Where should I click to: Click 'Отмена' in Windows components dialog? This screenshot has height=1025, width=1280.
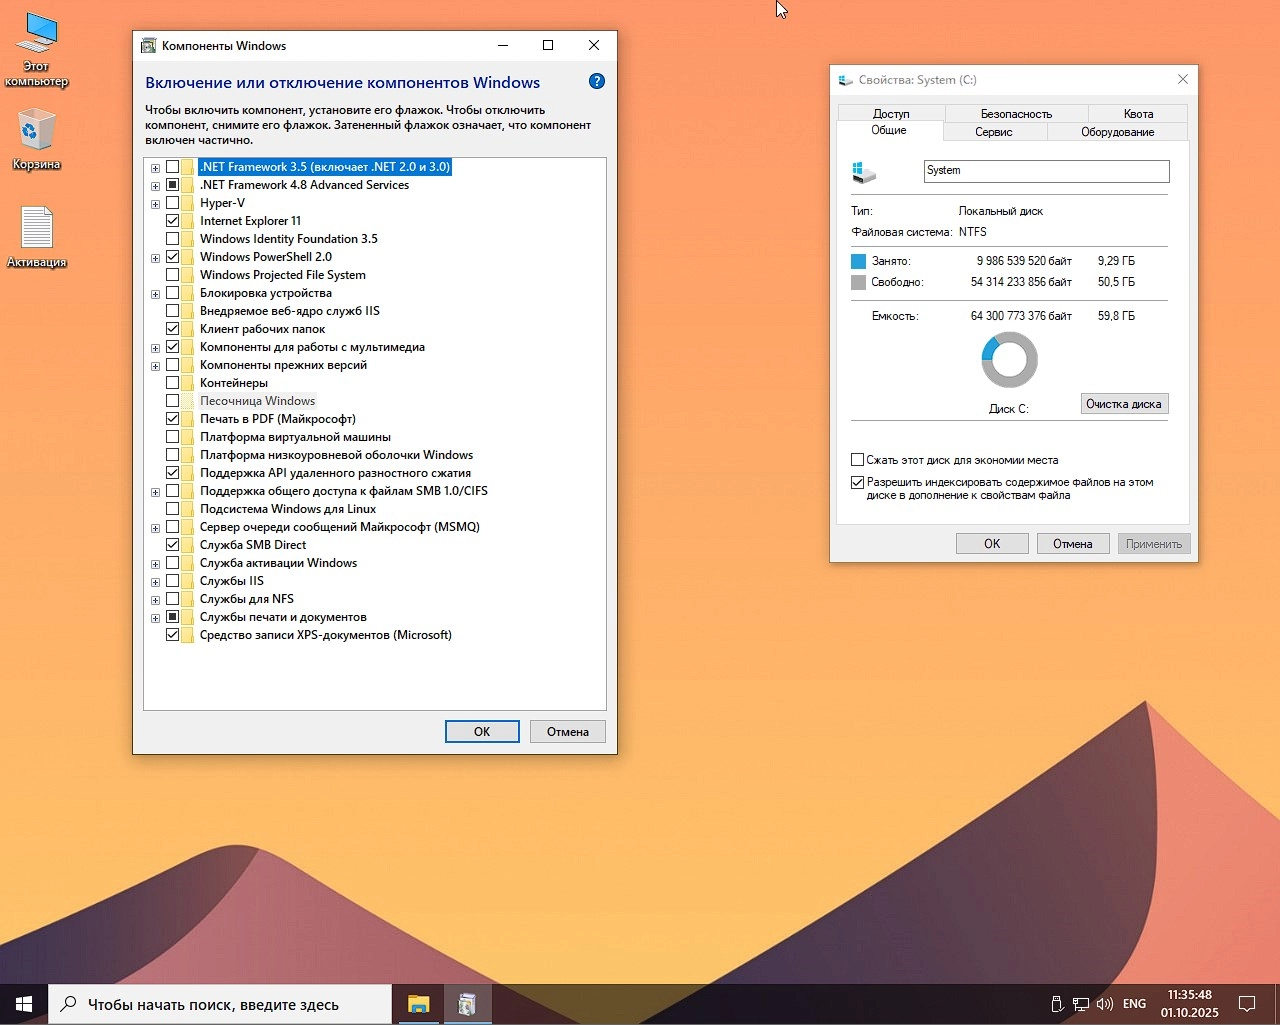click(x=567, y=732)
